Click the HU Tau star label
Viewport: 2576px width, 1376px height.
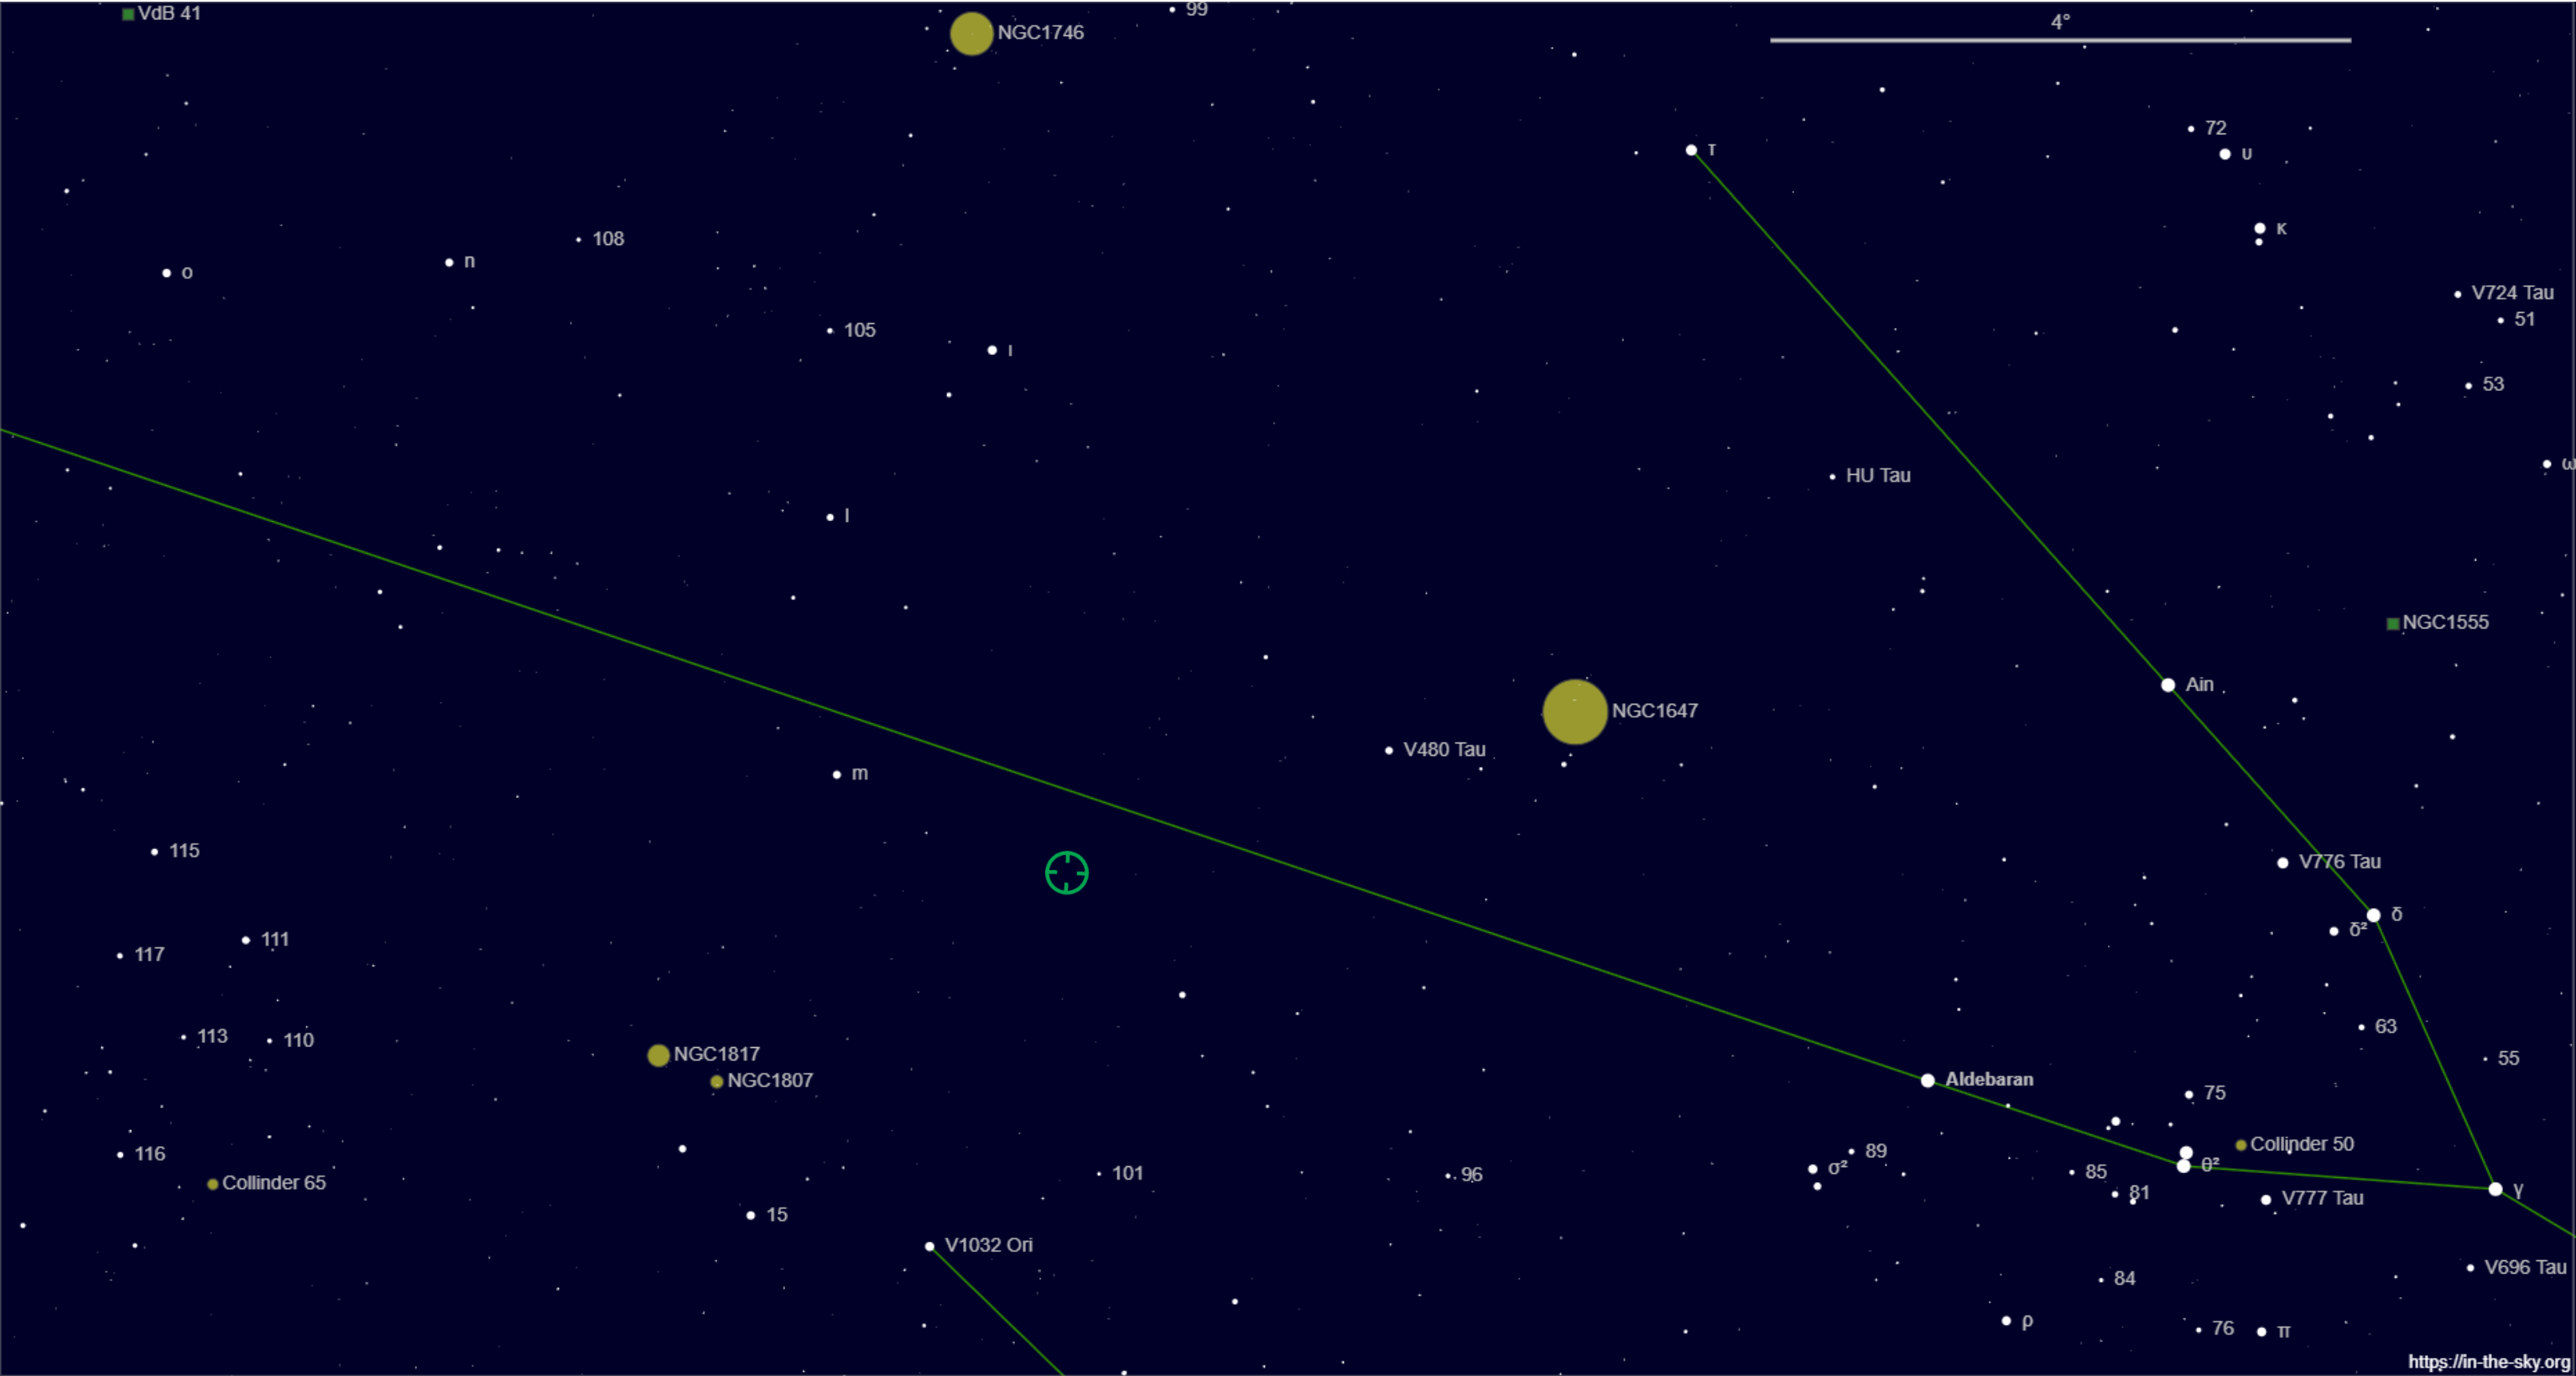click(1877, 475)
